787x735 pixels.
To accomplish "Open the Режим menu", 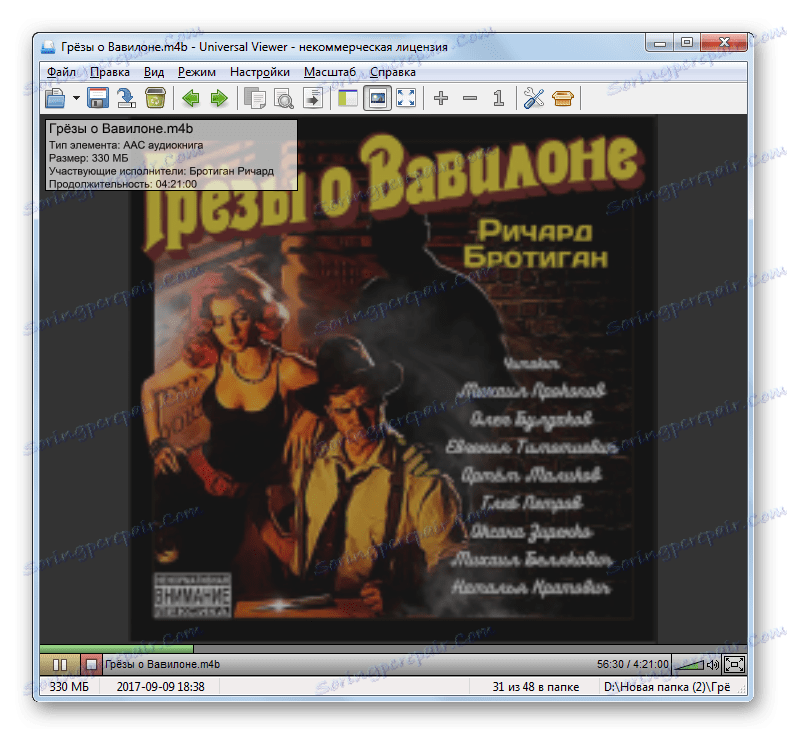I will click(x=197, y=72).
